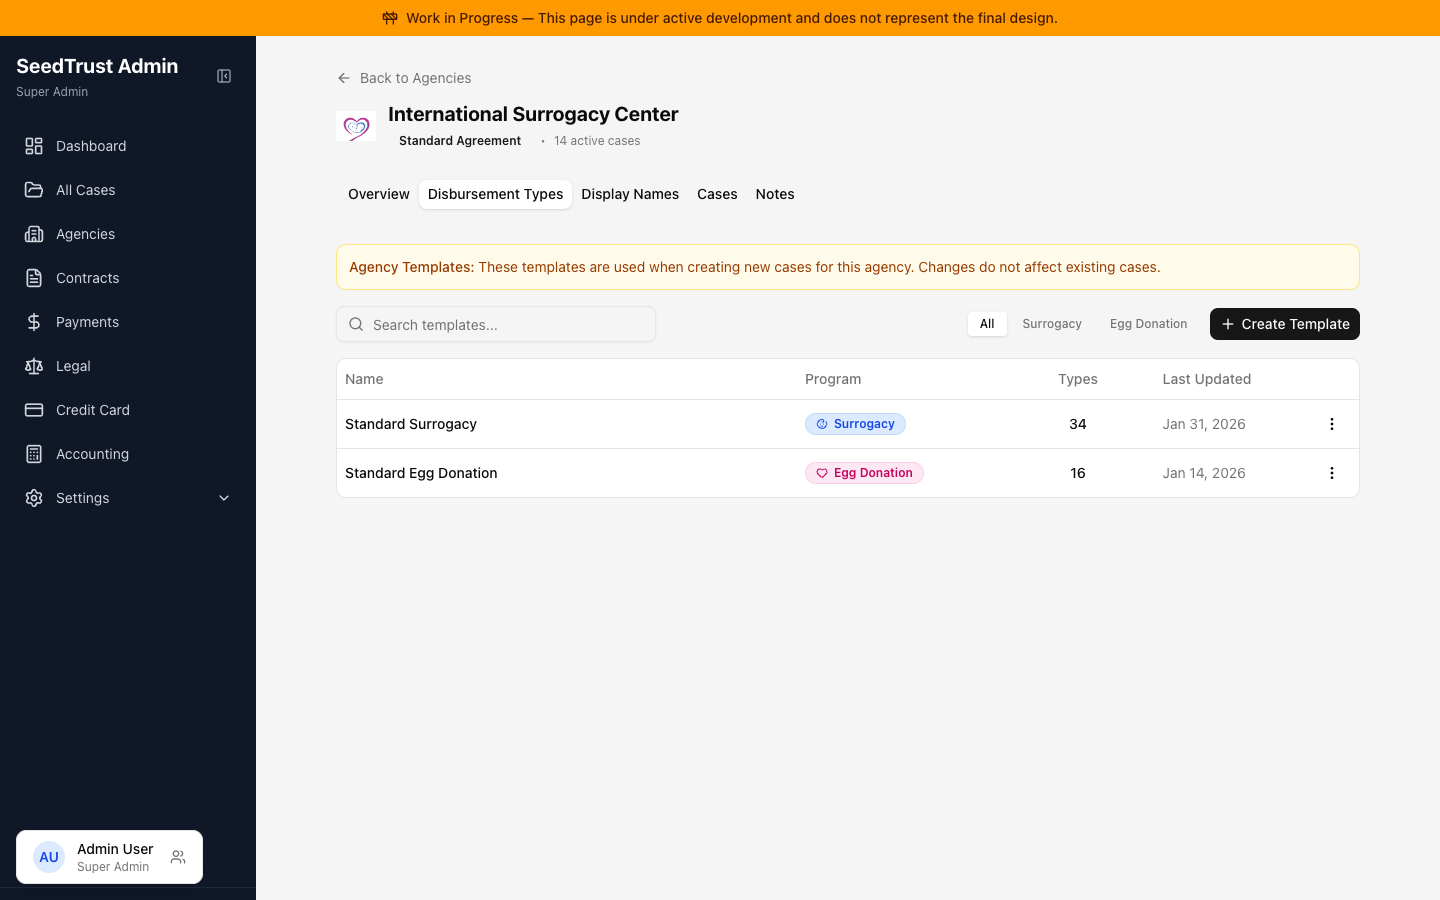Open the Standard Surrogacy row actions menu
This screenshot has width=1440, height=900.
(x=1331, y=424)
